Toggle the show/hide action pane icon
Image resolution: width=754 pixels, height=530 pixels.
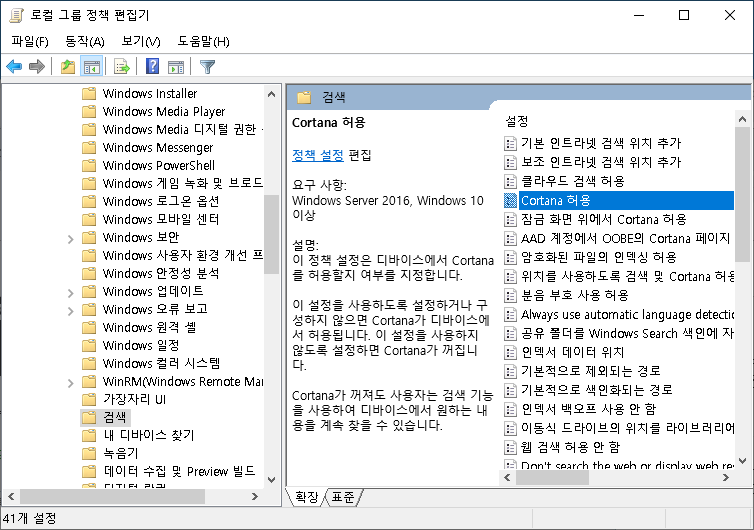(176, 67)
